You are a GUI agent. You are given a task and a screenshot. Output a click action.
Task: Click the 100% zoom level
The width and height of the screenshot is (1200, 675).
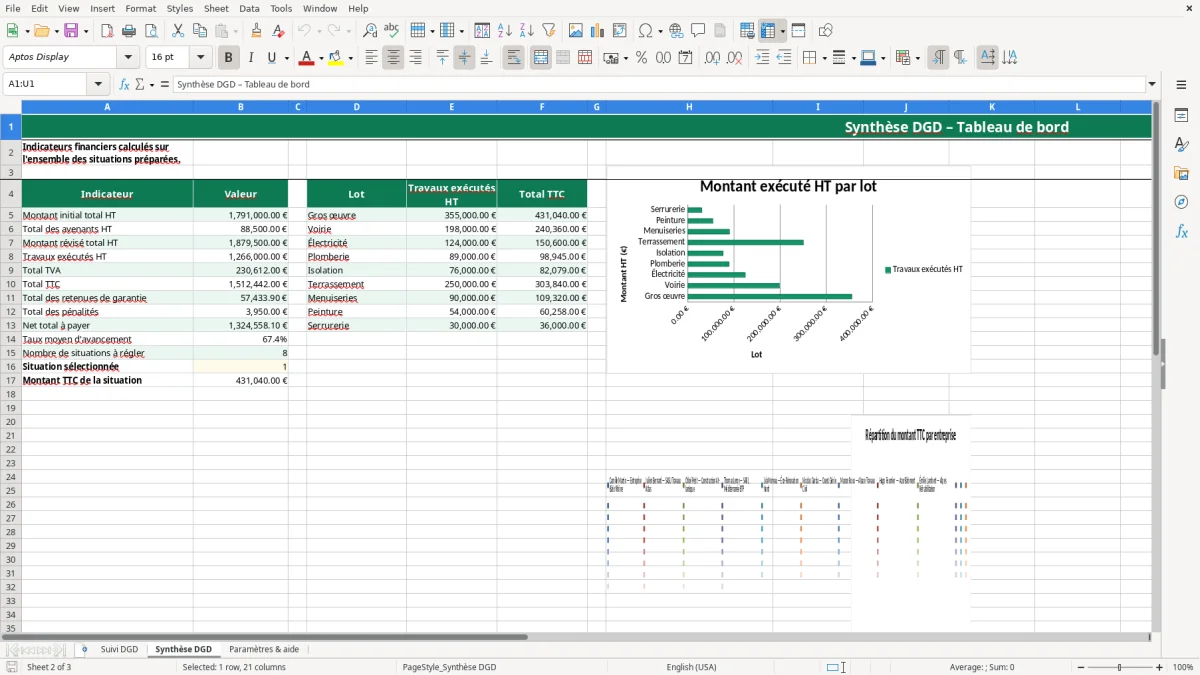click(1182, 667)
